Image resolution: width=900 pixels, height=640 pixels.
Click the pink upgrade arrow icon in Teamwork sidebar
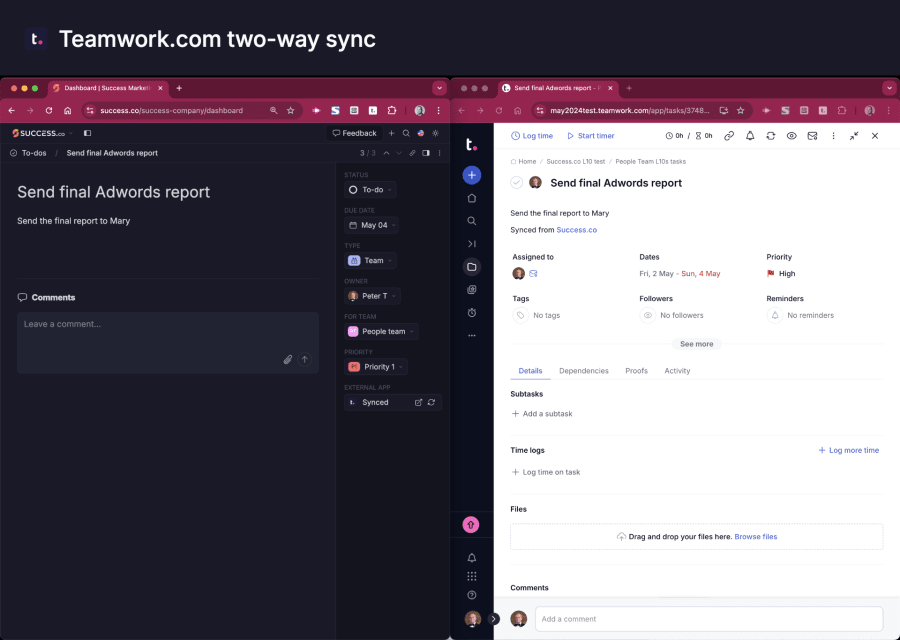click(x=471, y=525)
